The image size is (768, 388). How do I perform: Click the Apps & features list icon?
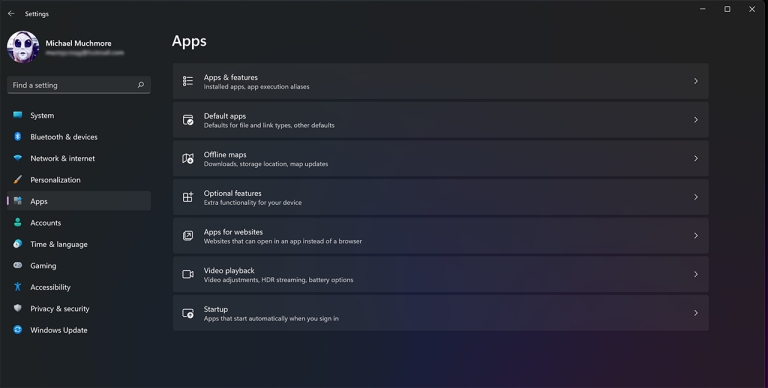(188, 81)
